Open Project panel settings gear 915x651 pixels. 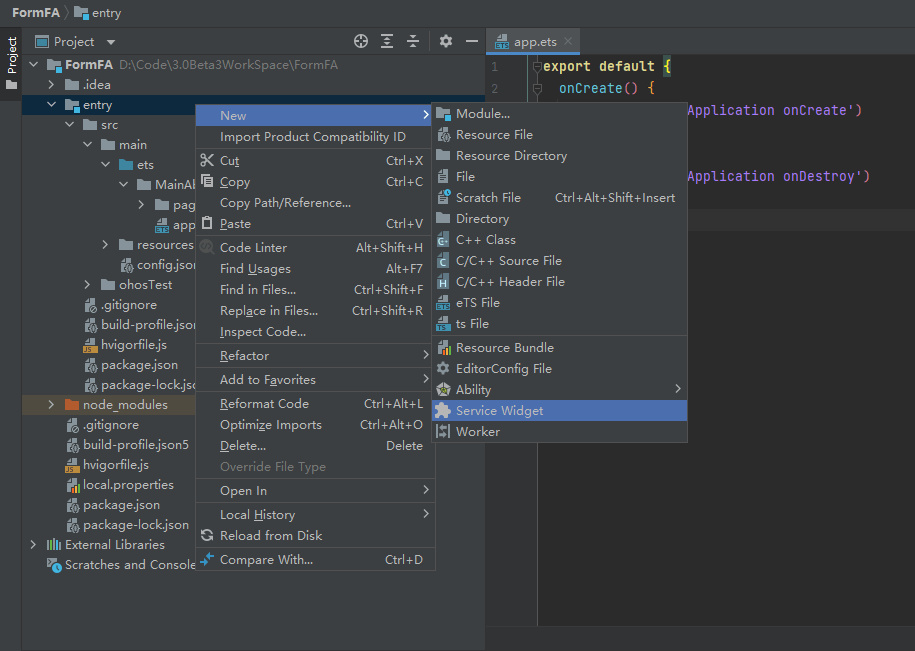coord(446,41)
